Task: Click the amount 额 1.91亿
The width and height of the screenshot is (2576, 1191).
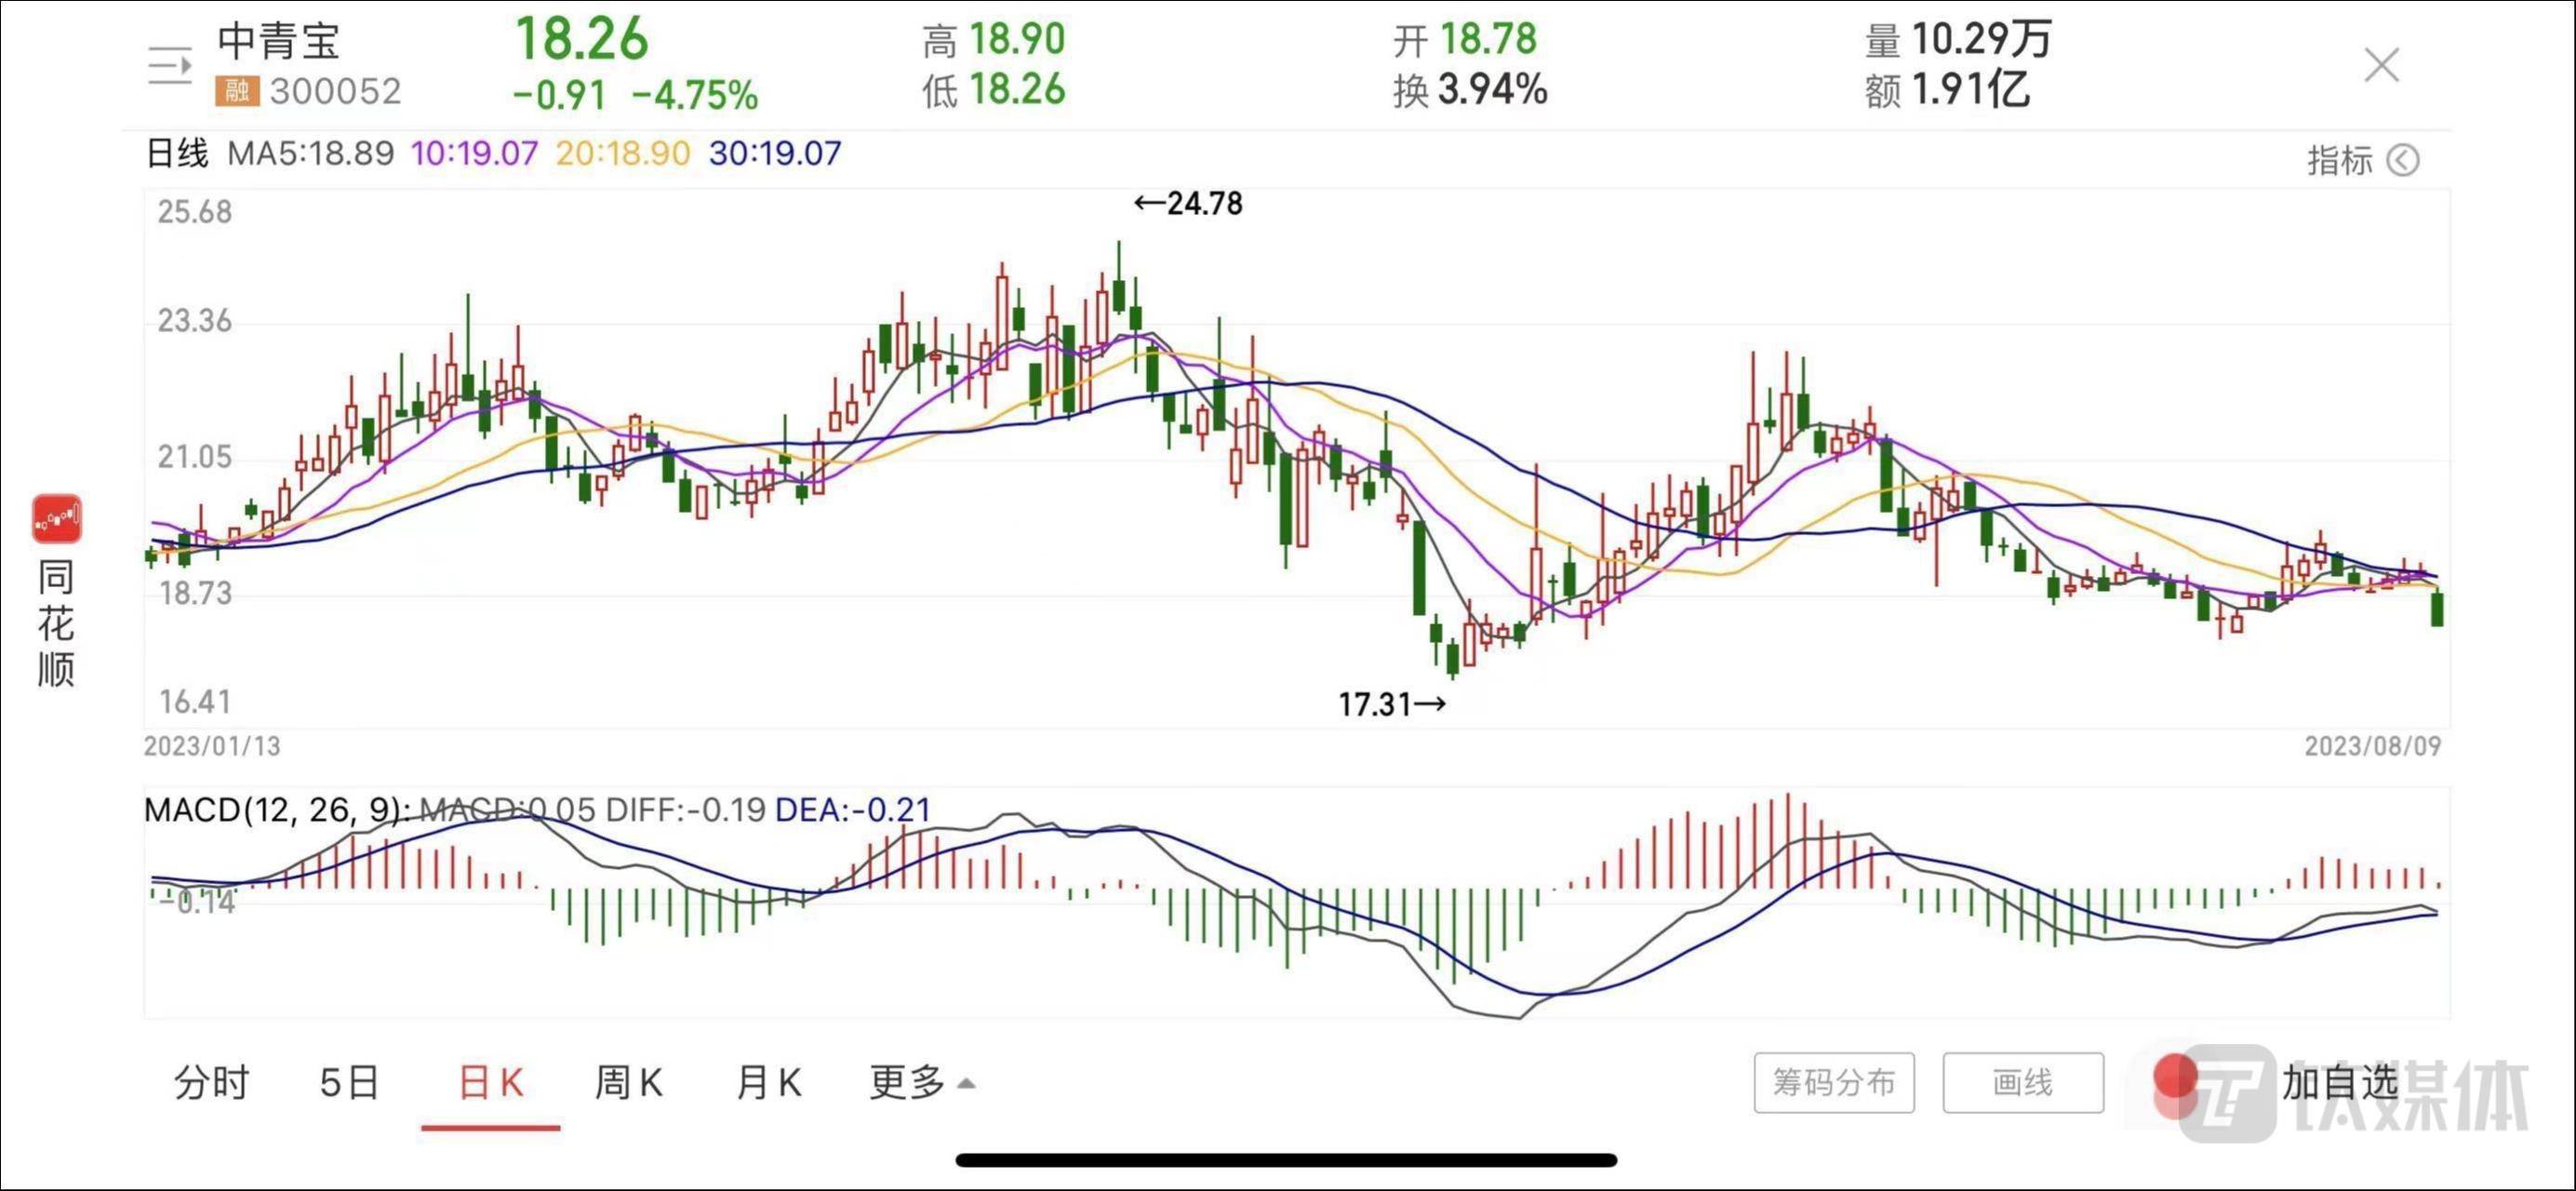Action: [1947, 90]
